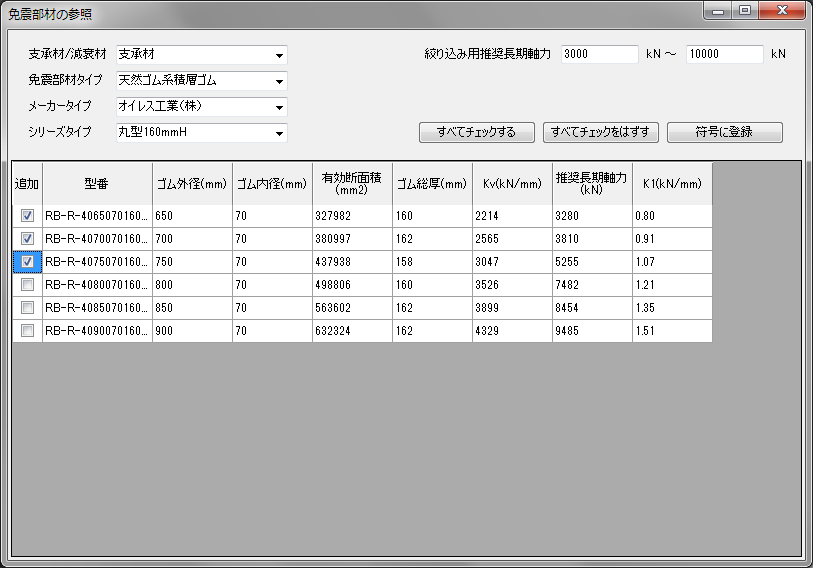Image resolution: width=813 pixels, height=568 pixels.
Task: Open the シリーズタイプ dropdown
Action: click(x=202, y=132)
